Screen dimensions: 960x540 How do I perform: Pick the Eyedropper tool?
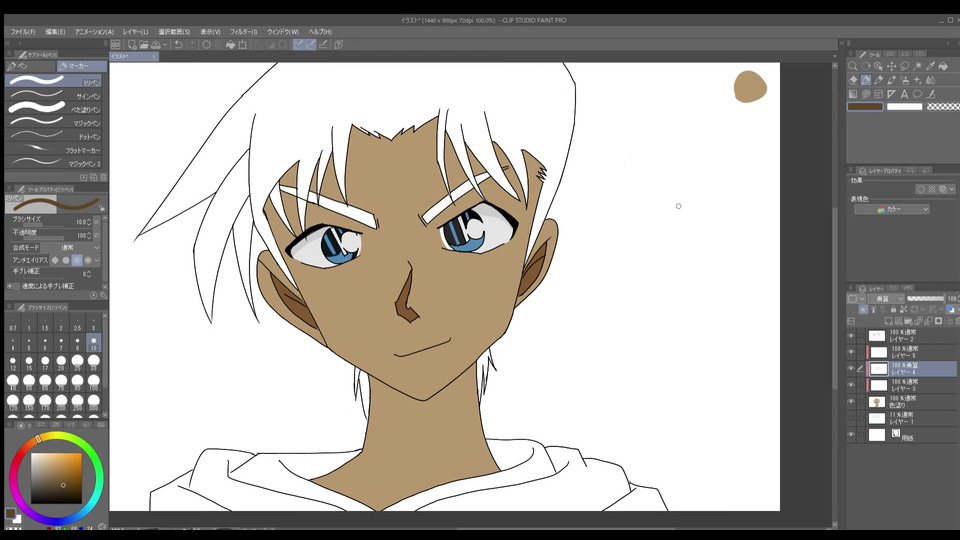click(930, 67)
